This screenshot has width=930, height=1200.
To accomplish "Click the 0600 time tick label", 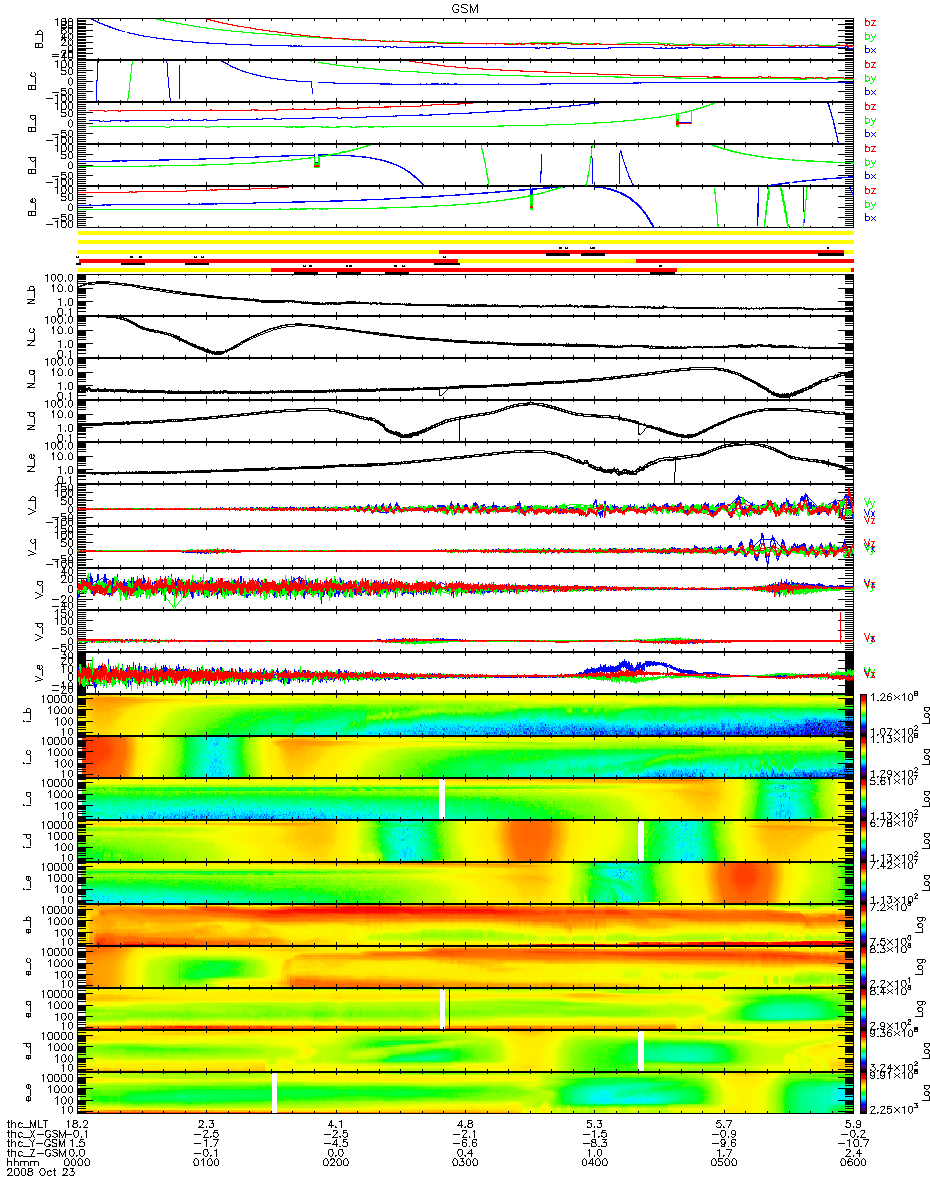I will [852, 1162].
